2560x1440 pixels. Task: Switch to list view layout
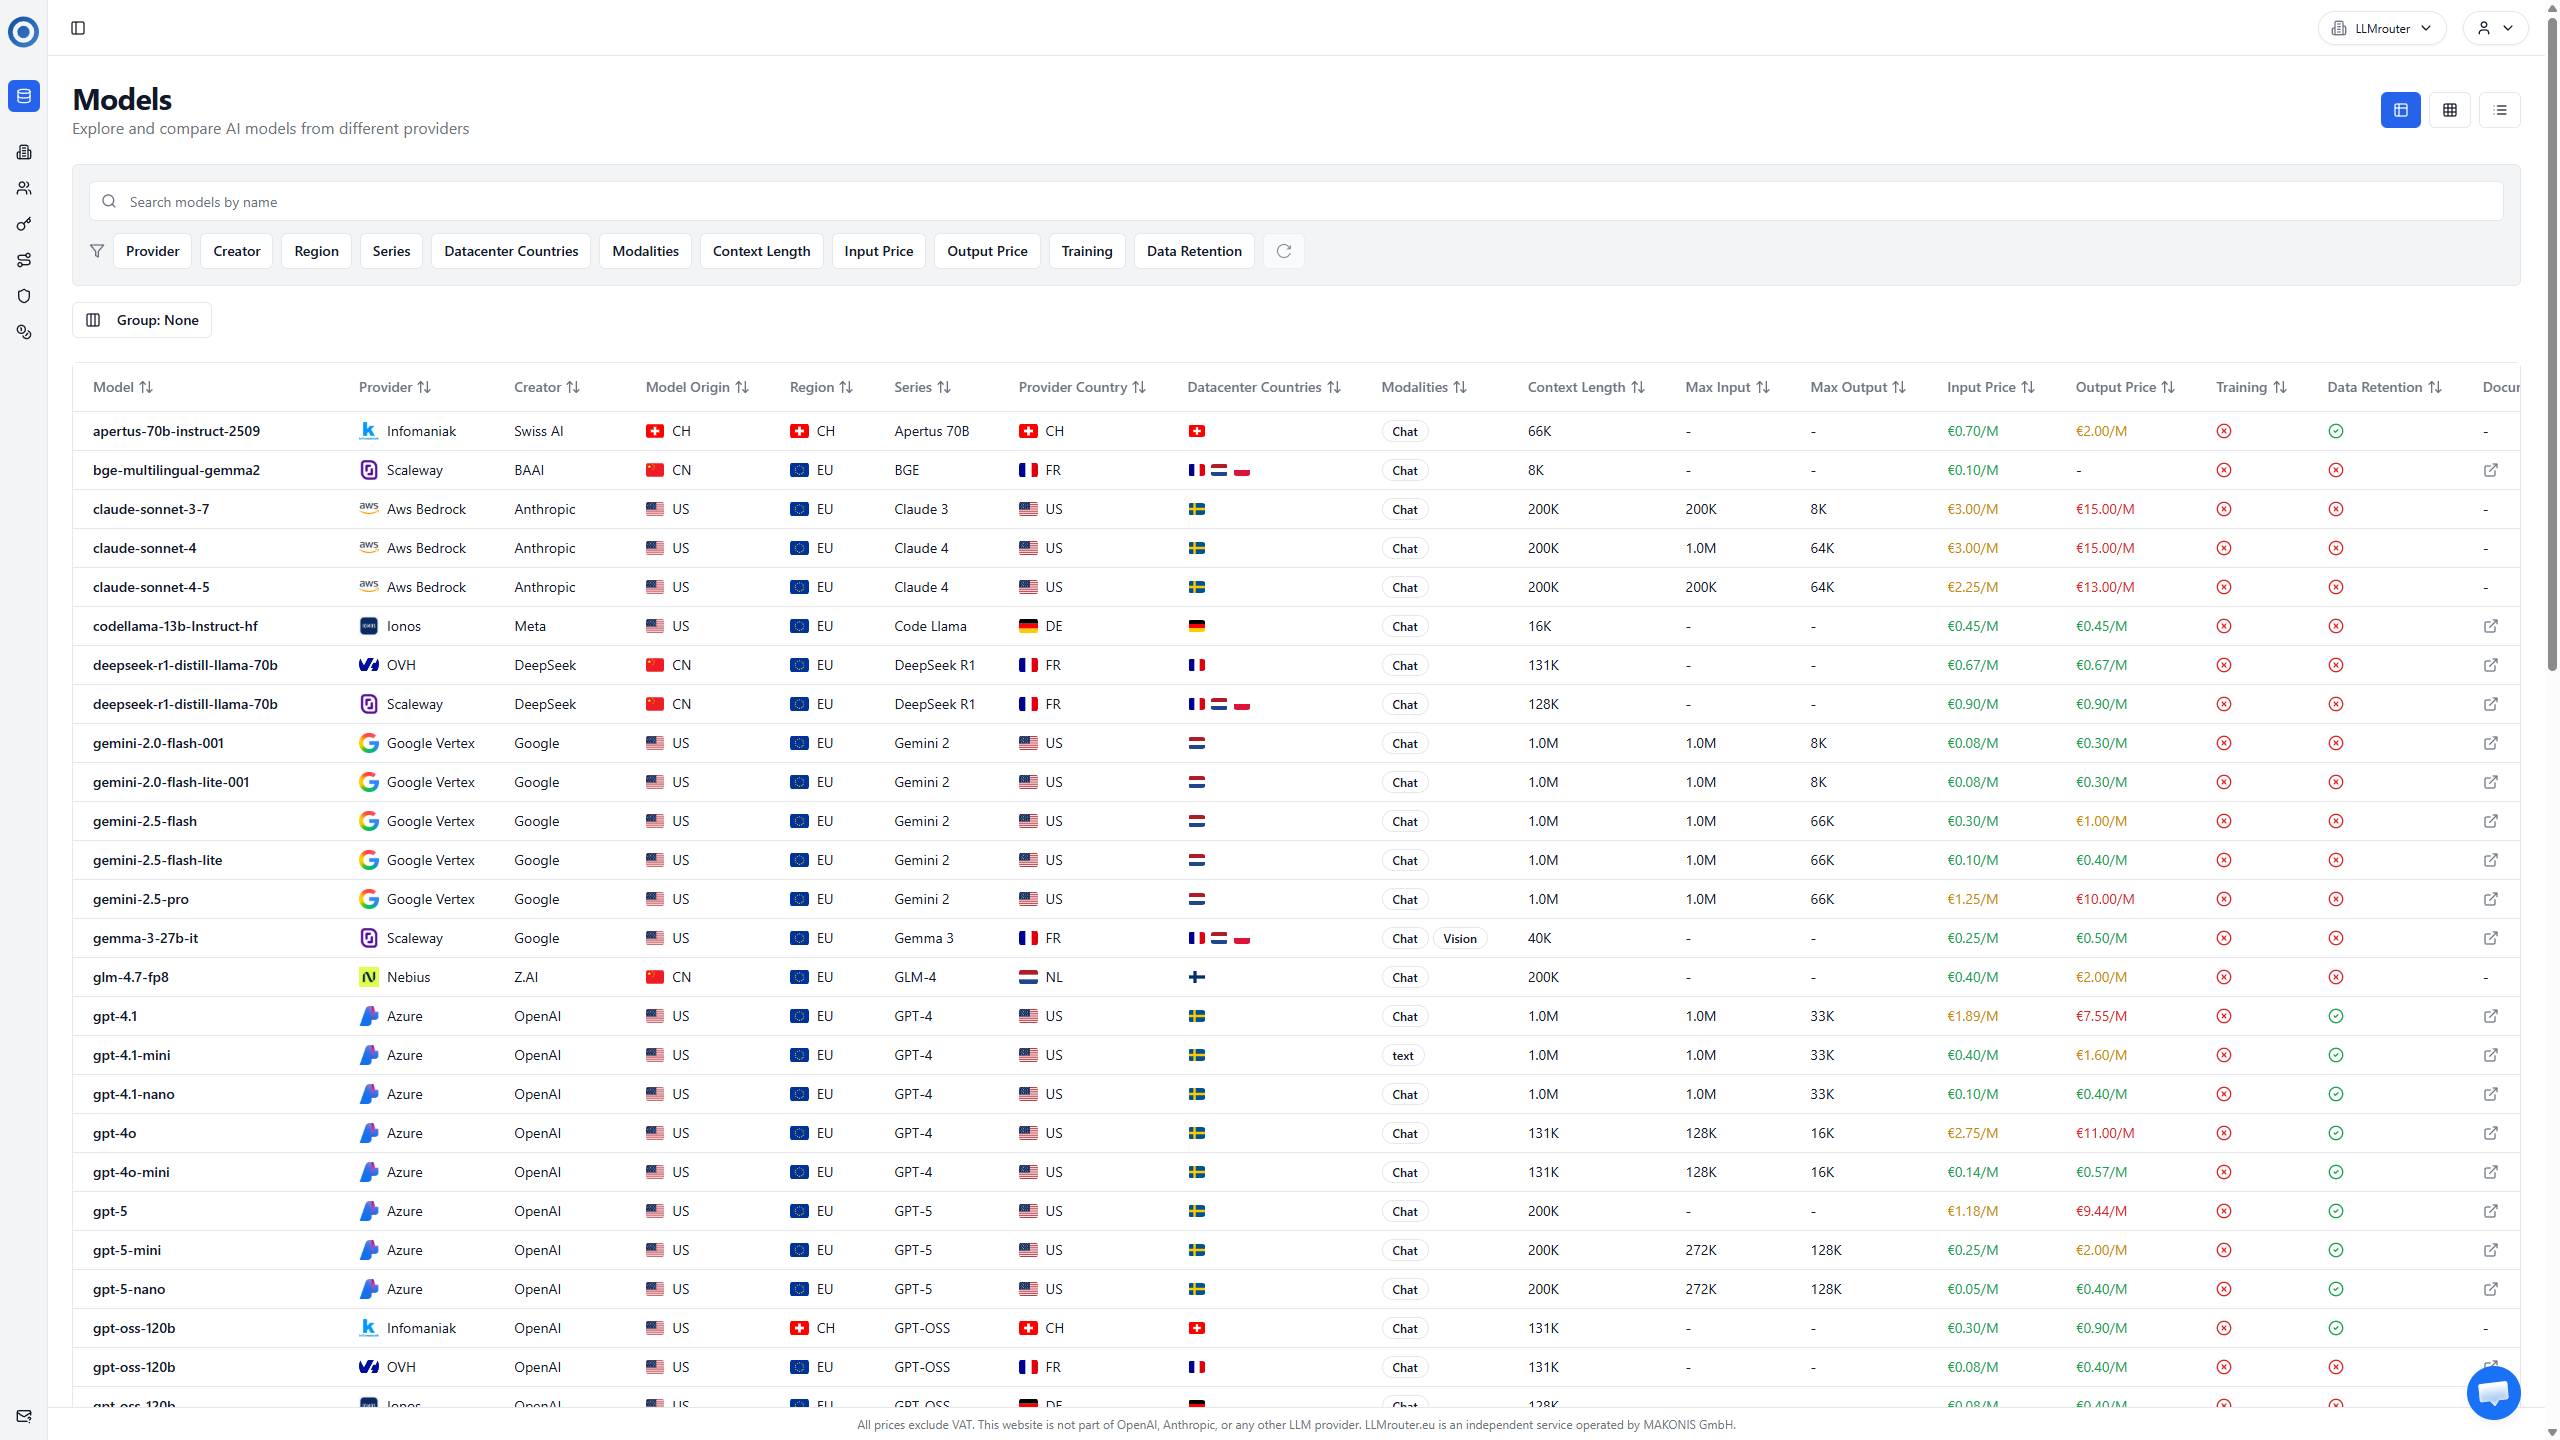click(x=2500, y=110)
